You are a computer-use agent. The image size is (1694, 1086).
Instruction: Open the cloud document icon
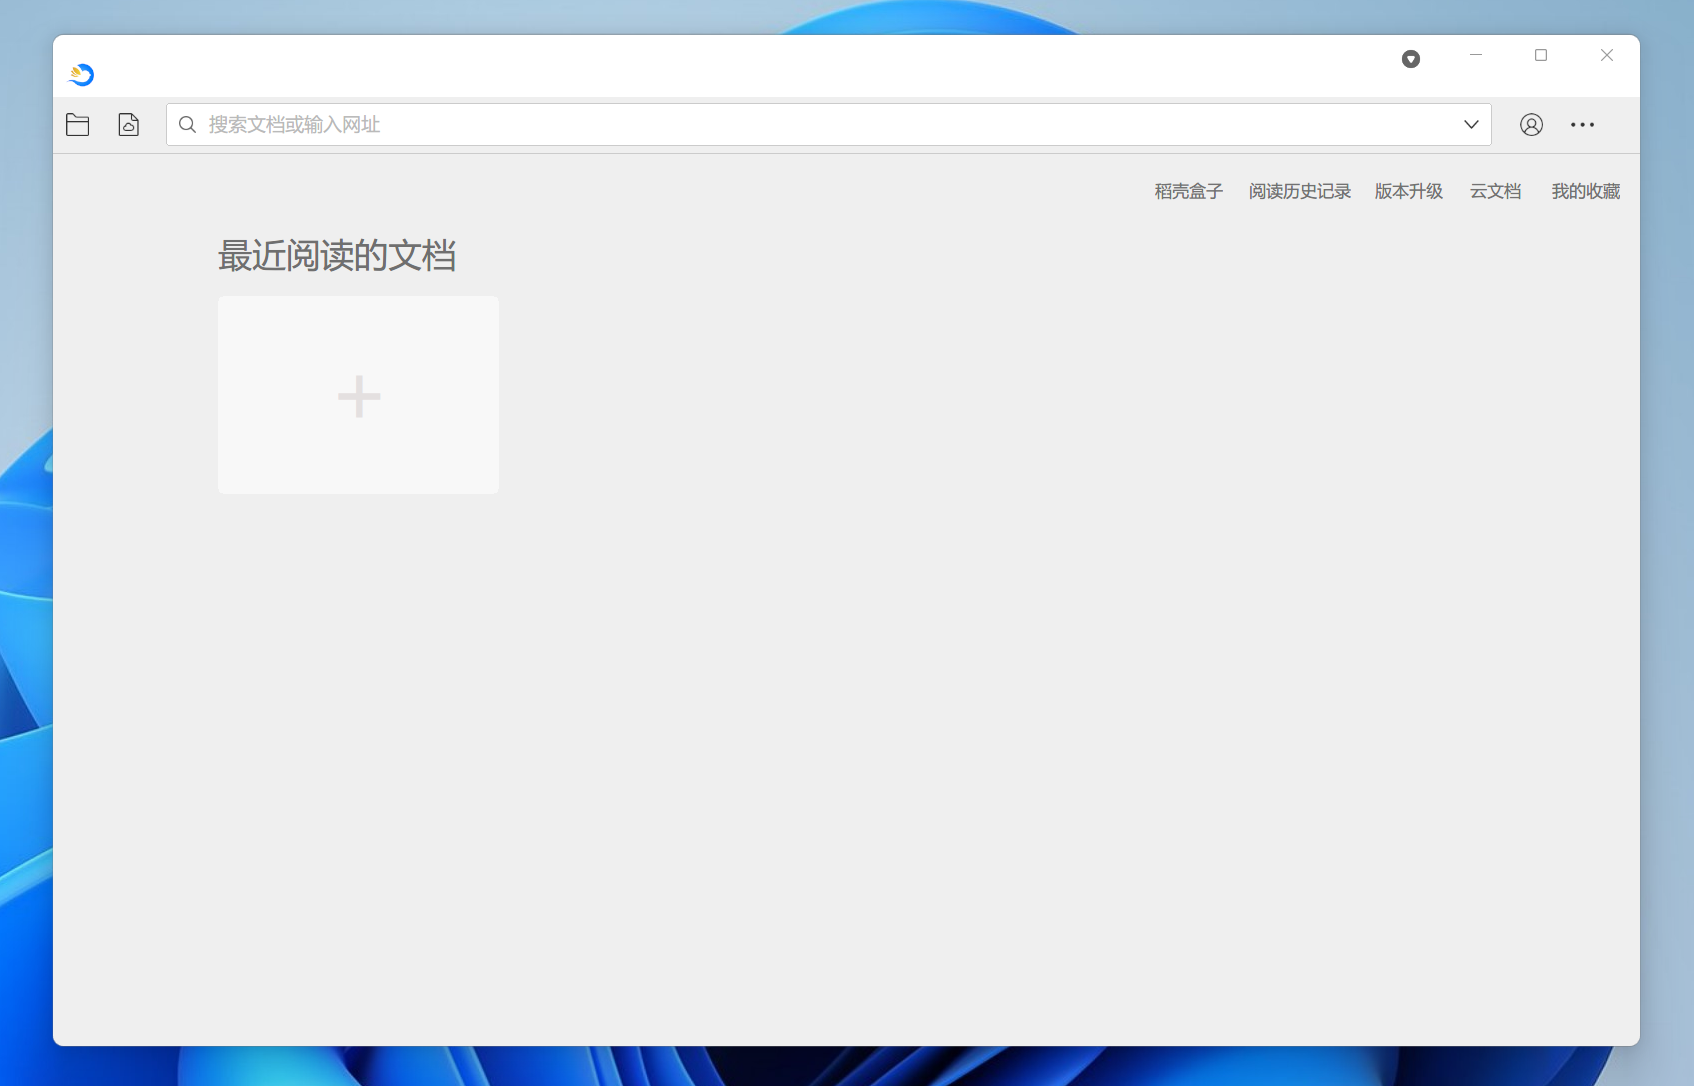(x=129, y=125)
